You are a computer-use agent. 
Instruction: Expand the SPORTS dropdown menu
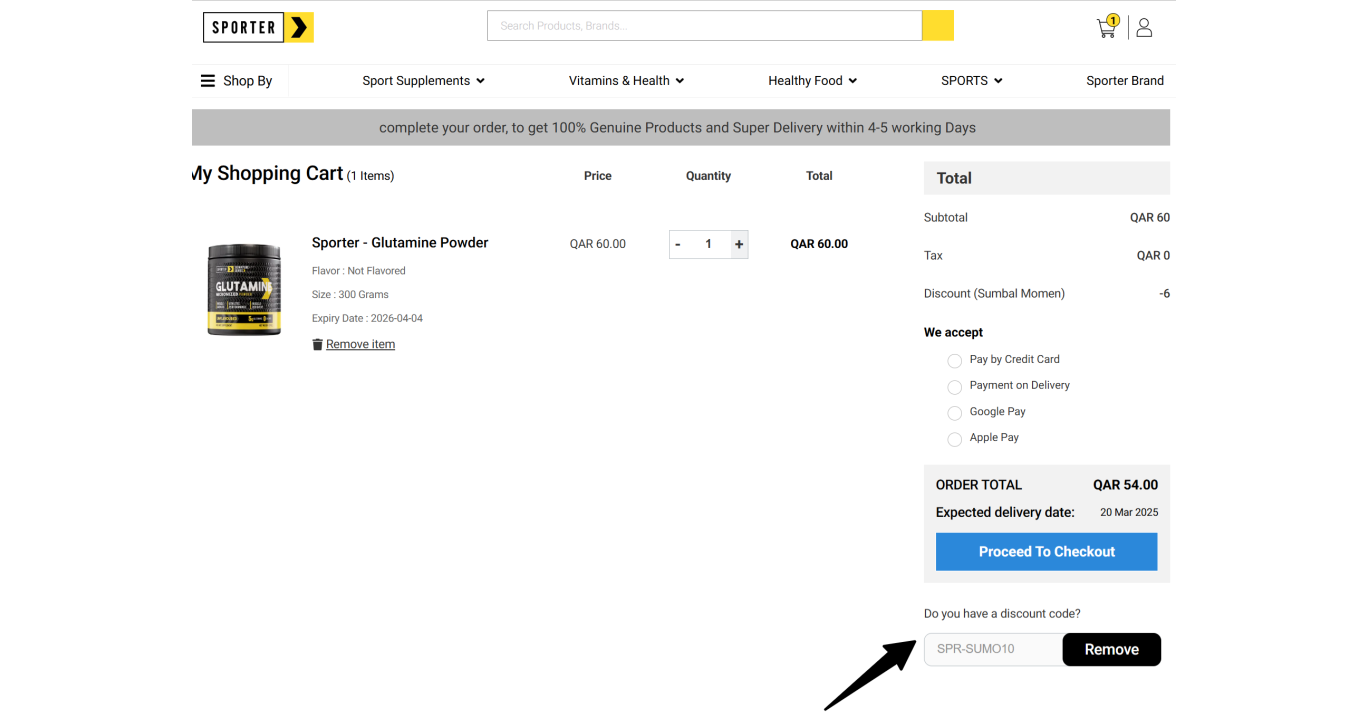click(x=971, y=81)
